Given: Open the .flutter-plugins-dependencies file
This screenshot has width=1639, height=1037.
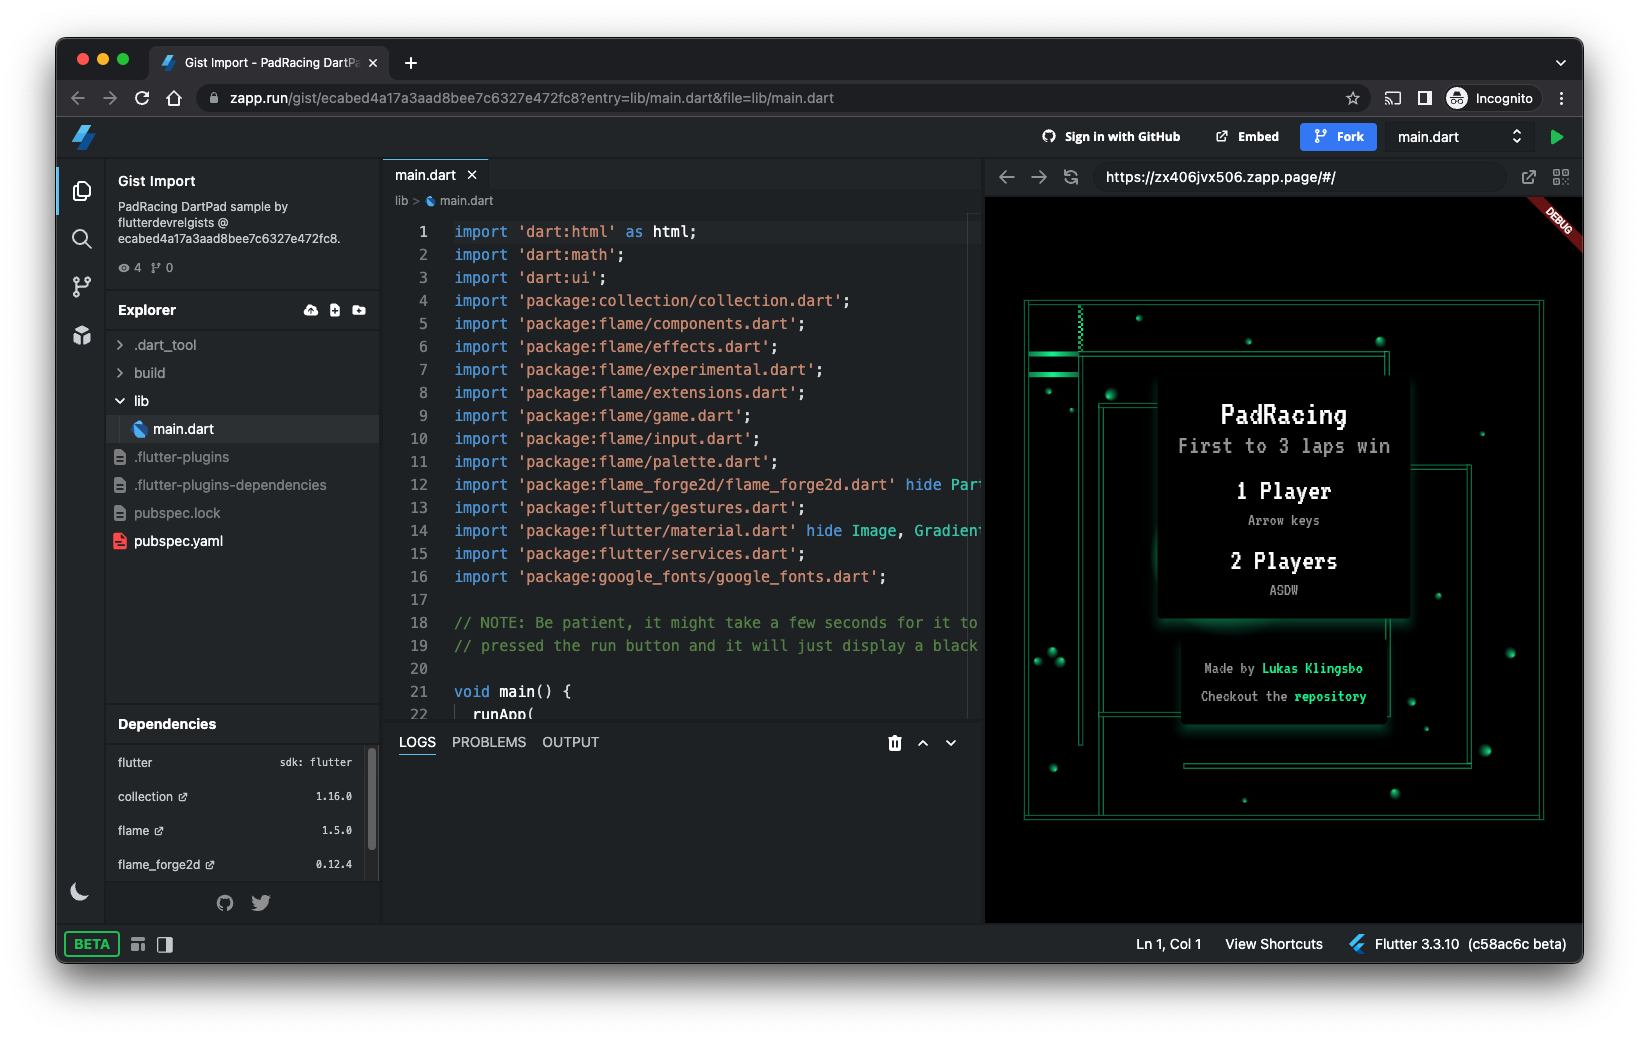Looking at the screenshot, I should click(243, 485).
